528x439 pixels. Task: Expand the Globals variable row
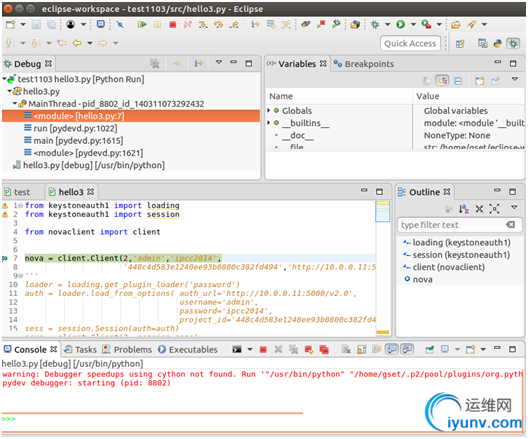pyautogui.click(x=269, y=110)
